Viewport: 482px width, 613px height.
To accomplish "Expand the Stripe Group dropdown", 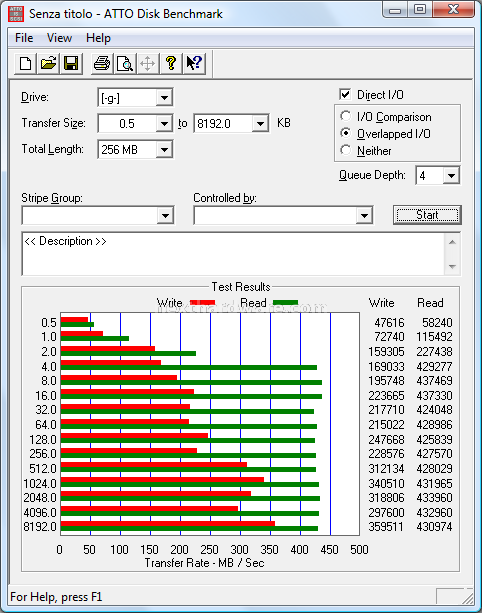I will pos(165,215).
